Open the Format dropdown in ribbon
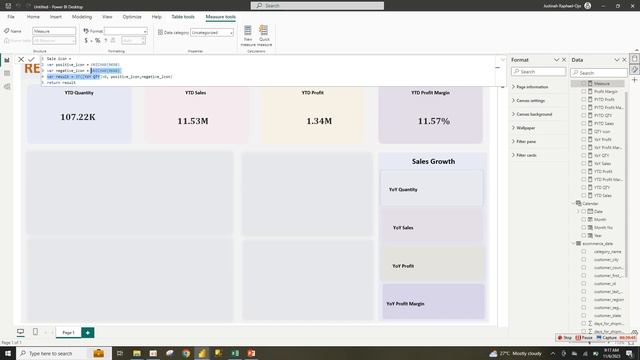Image resolution: width=640 pixels, height=360 pixels. pos(126,31)
